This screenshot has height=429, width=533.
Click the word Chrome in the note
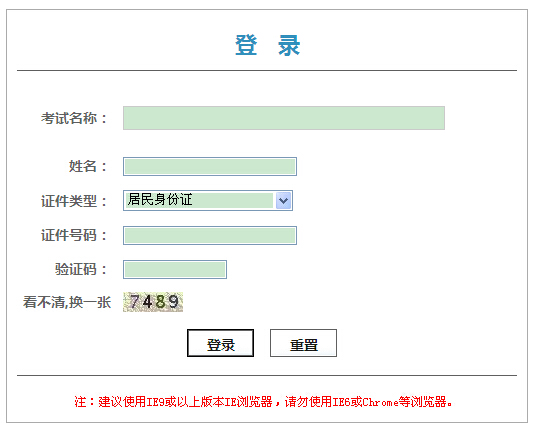(380, 402)
